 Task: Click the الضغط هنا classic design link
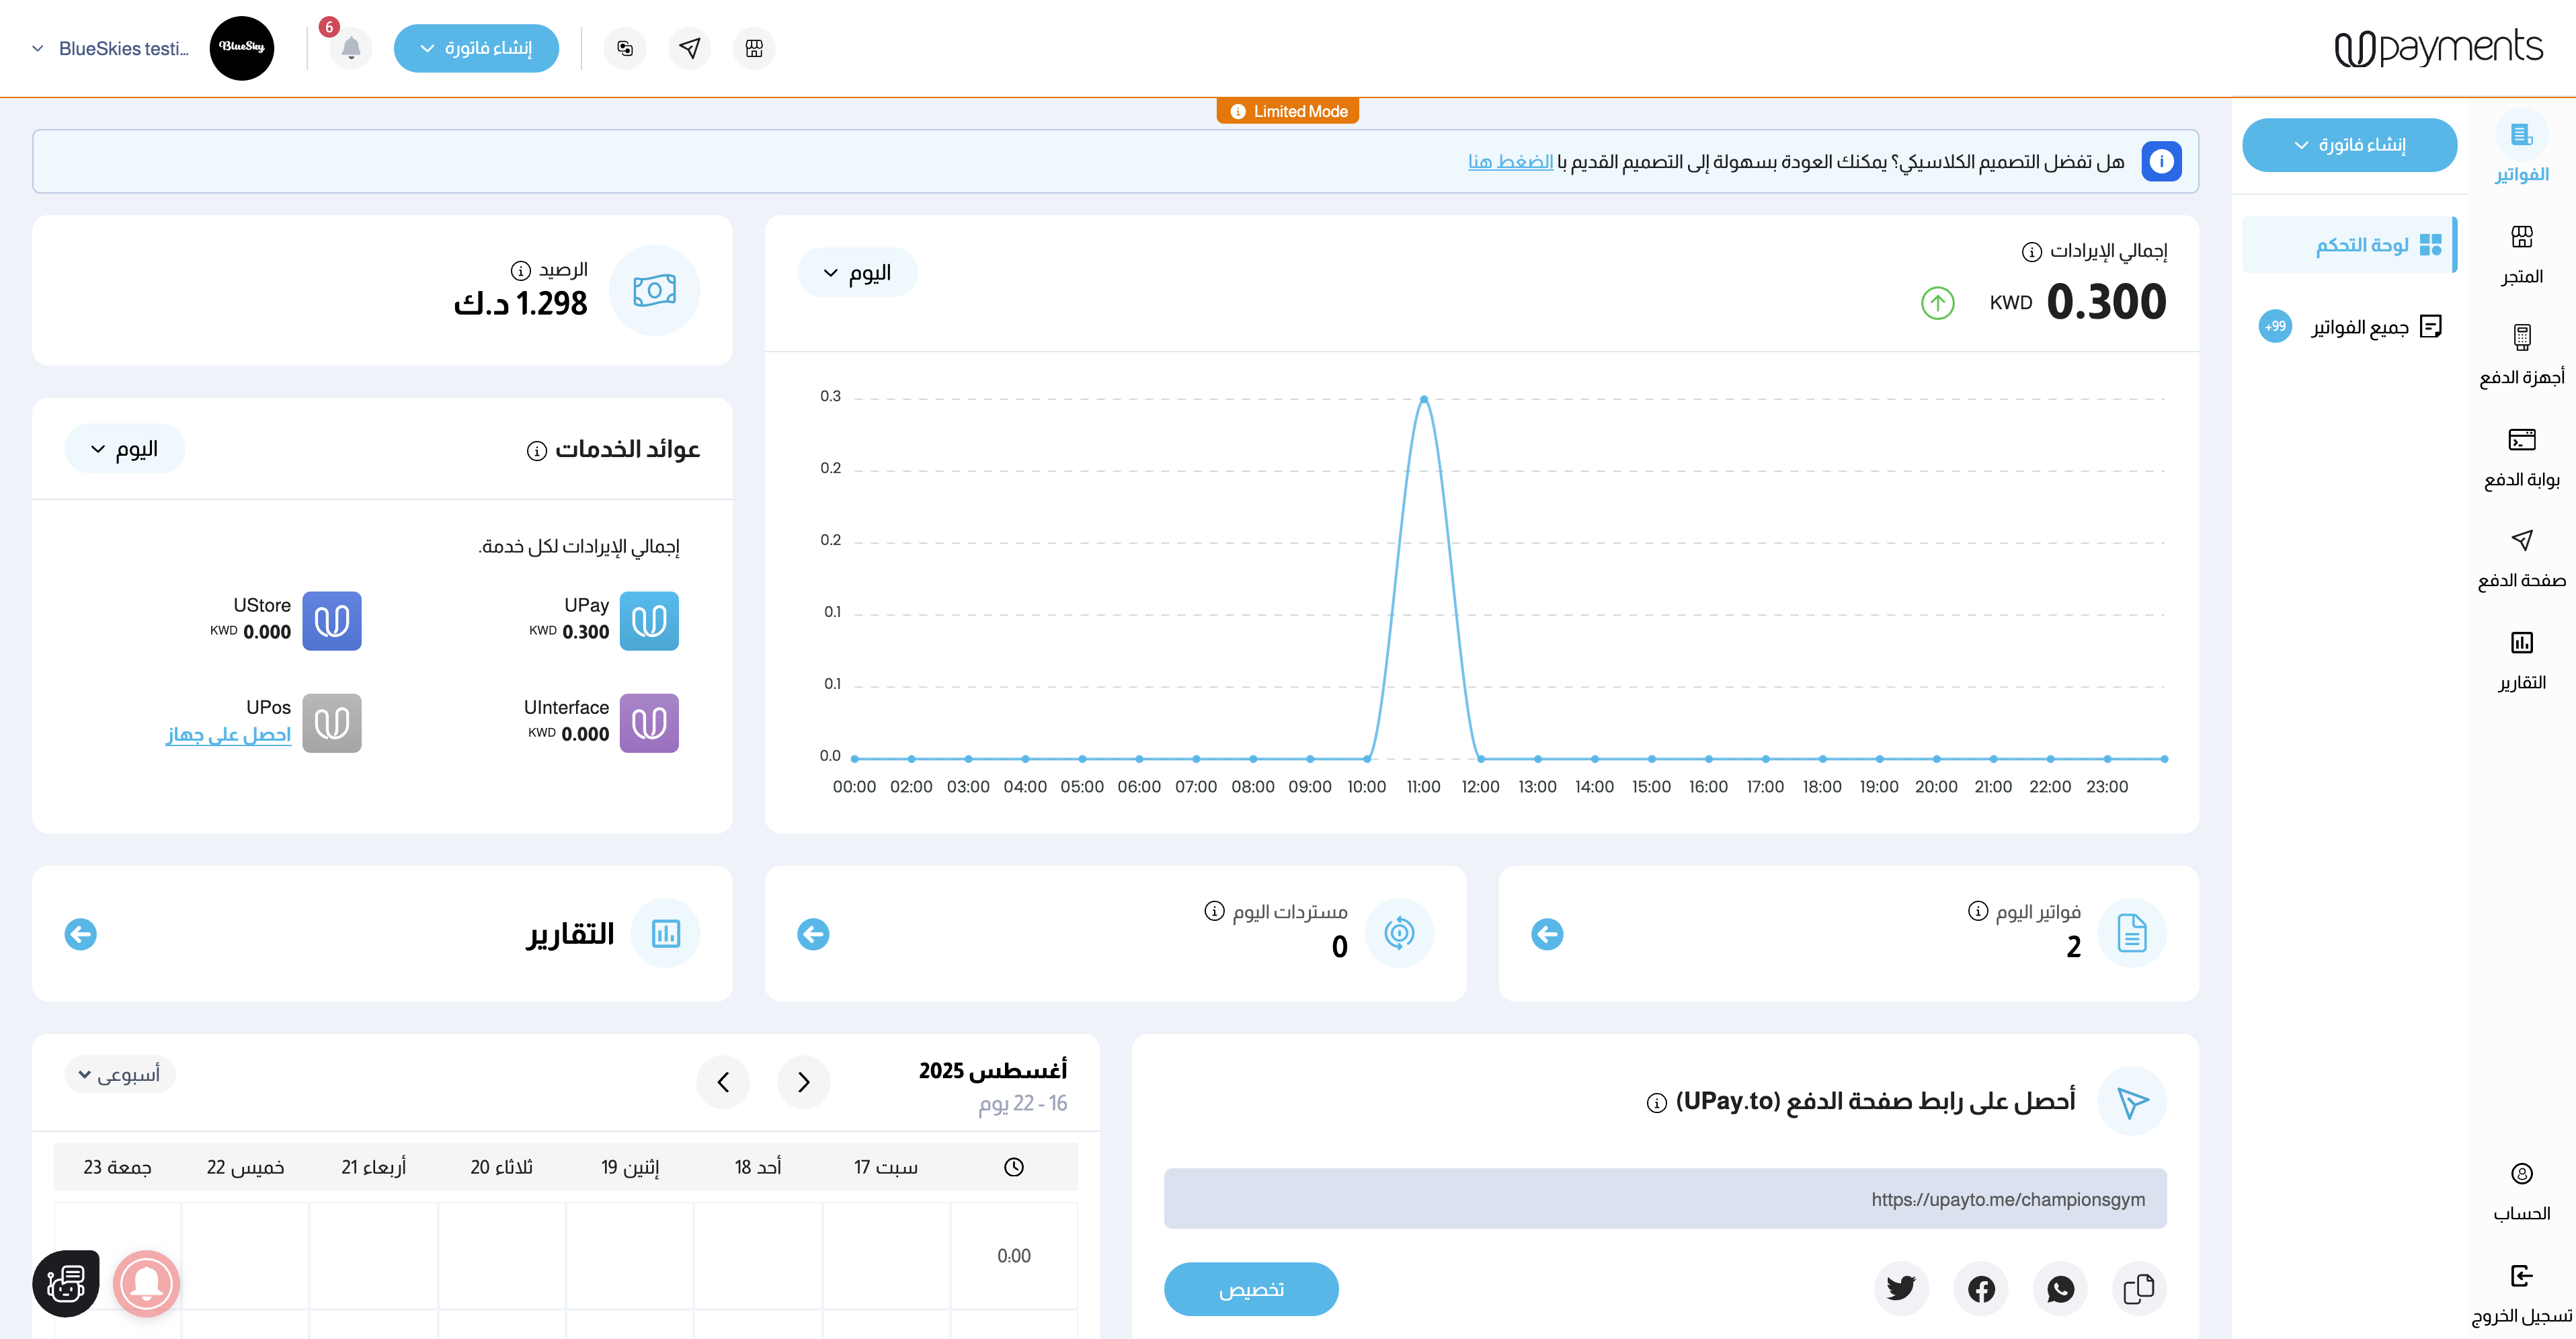(1510, 161)
